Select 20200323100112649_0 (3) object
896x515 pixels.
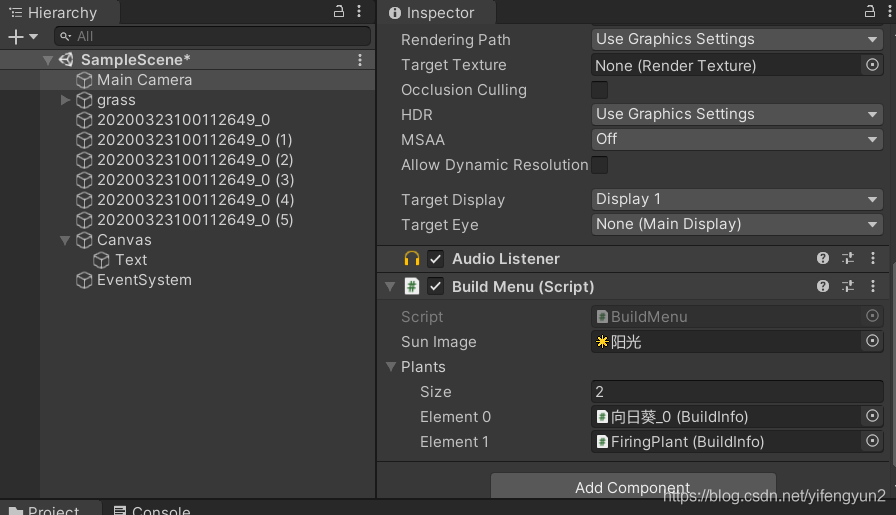[195, 180]
